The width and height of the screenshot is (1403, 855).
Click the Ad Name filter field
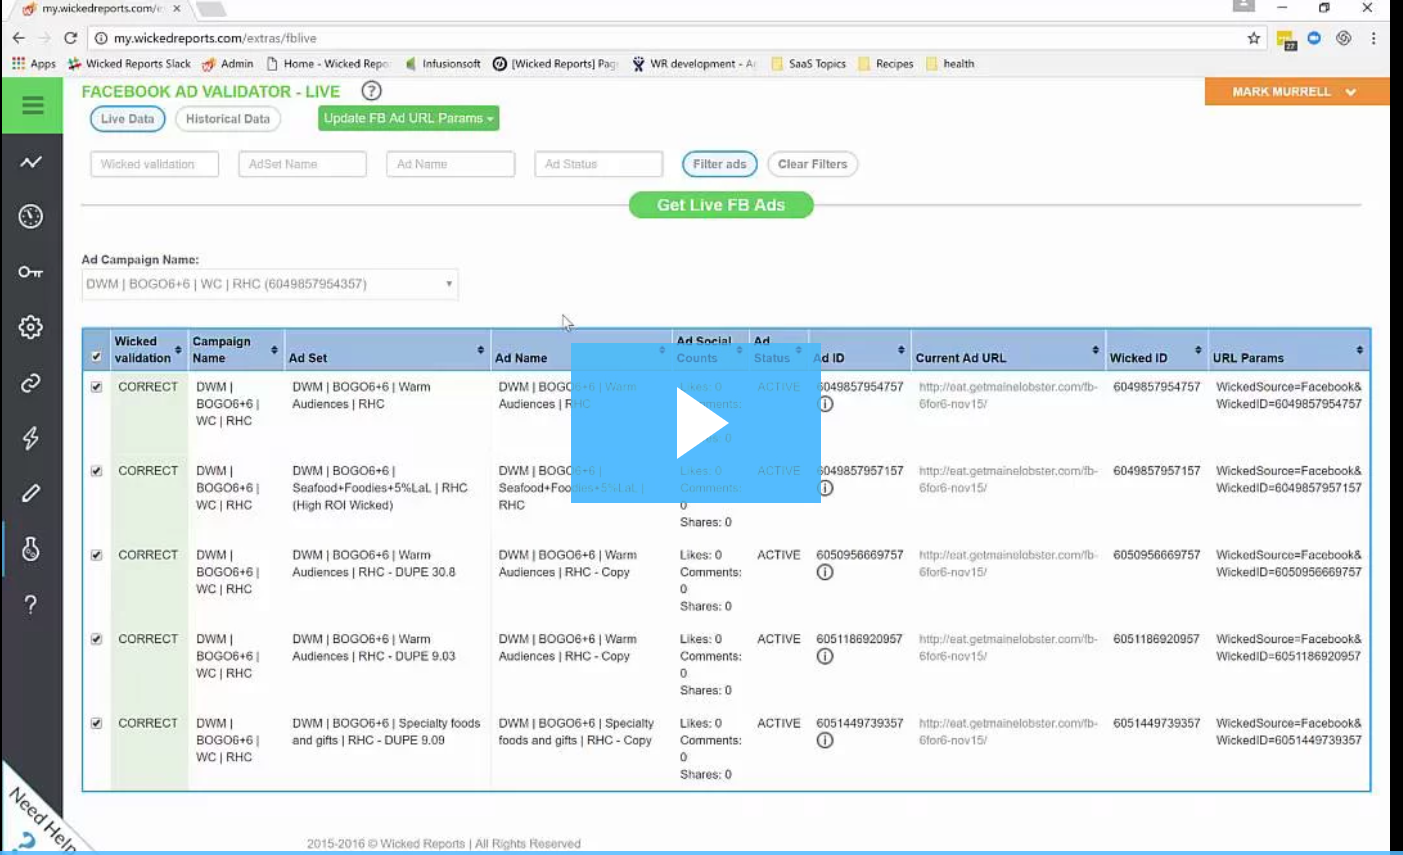click(450, 164)
